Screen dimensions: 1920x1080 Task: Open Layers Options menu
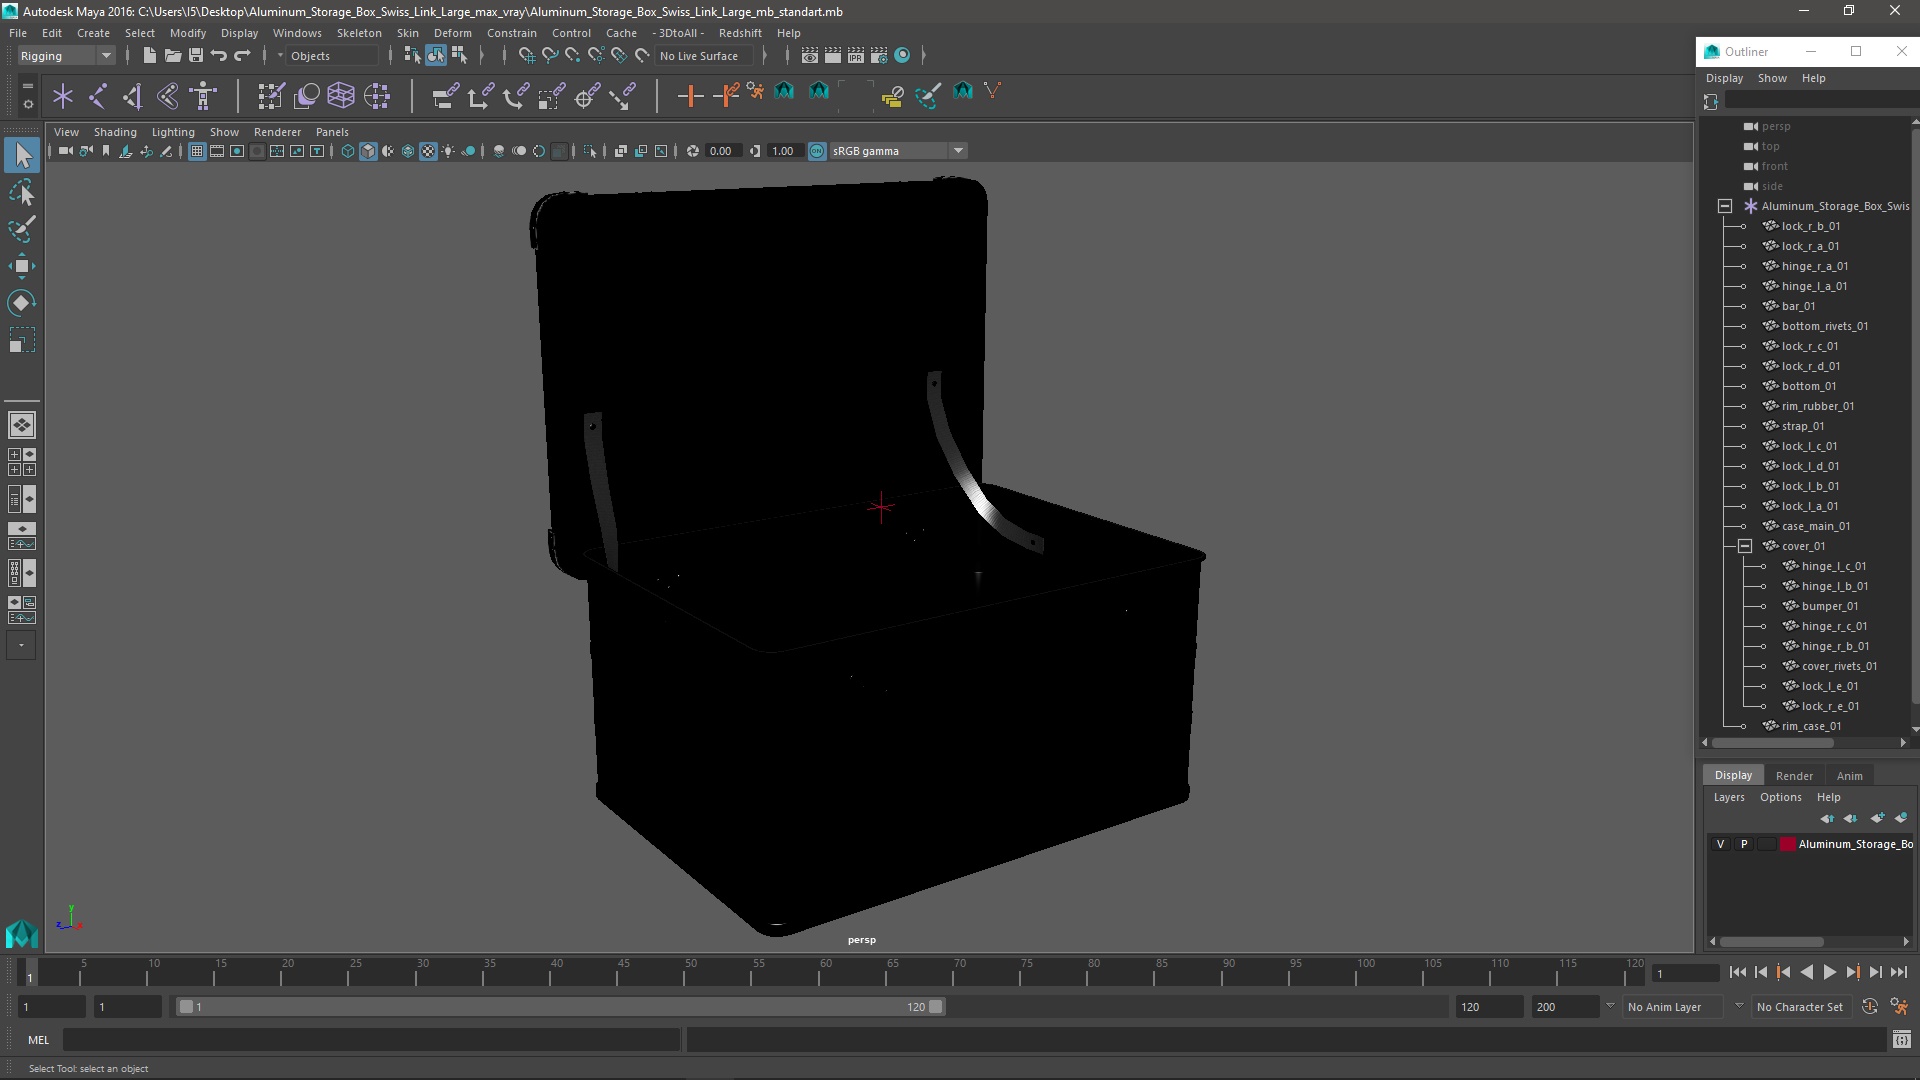(1780, 797)
